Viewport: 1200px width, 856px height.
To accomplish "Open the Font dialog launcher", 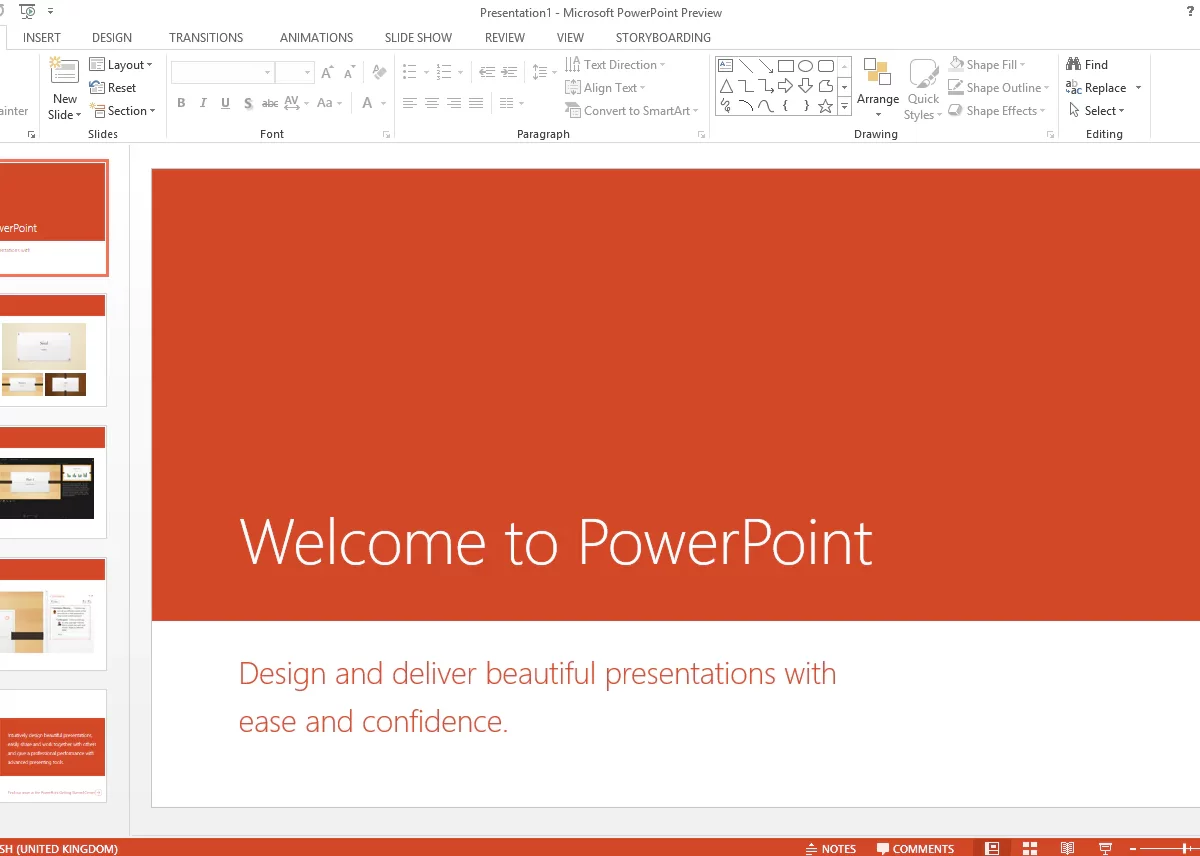I will pyautogui.click(x=387, y=134).
